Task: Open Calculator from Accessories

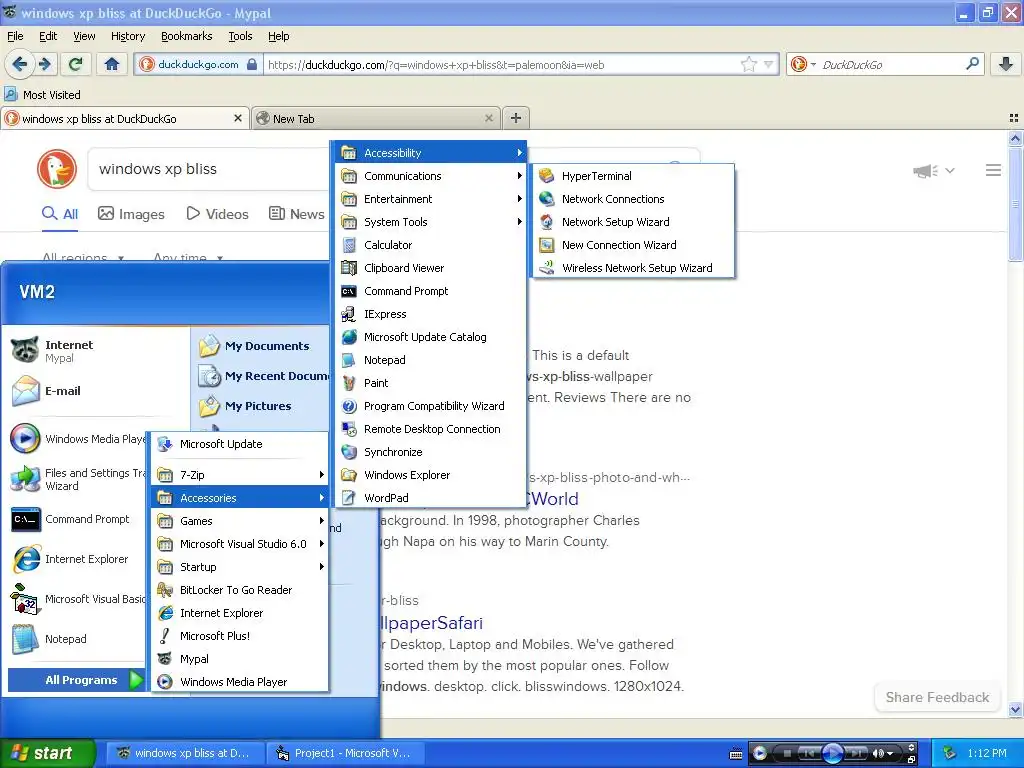Action: (x=431, y=245)
